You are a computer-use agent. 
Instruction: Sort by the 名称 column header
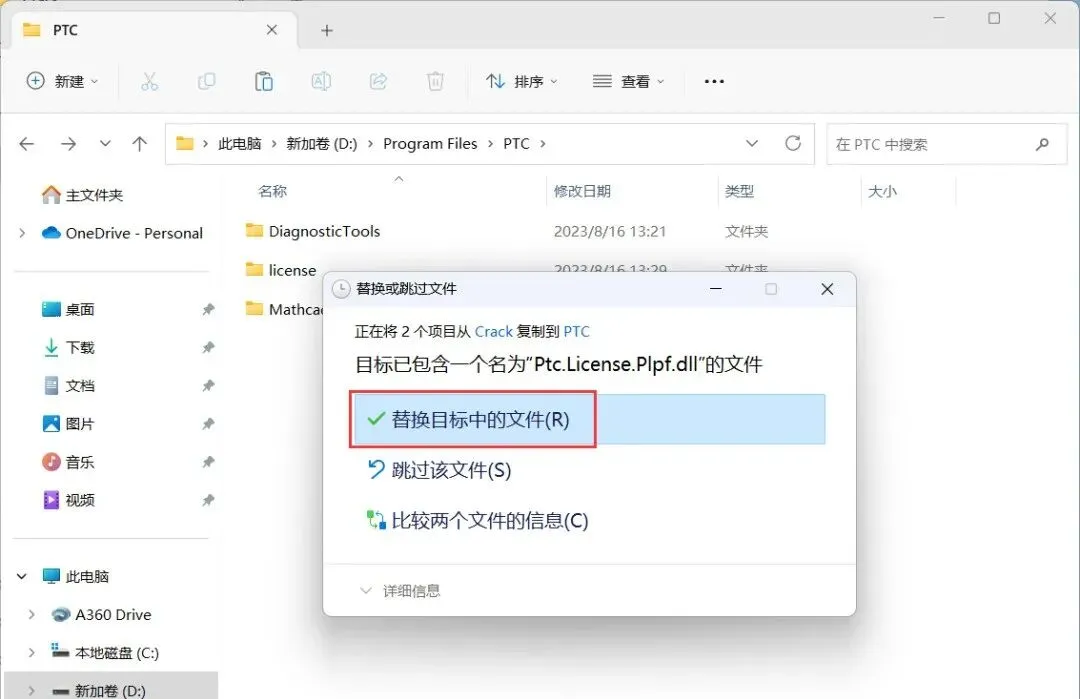coord(272,191)
